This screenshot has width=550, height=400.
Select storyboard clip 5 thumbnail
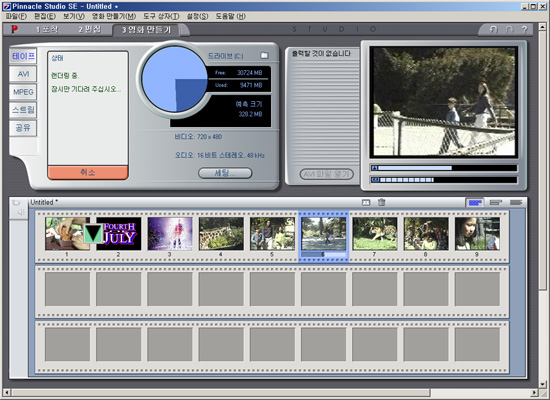tap(272, 234)
